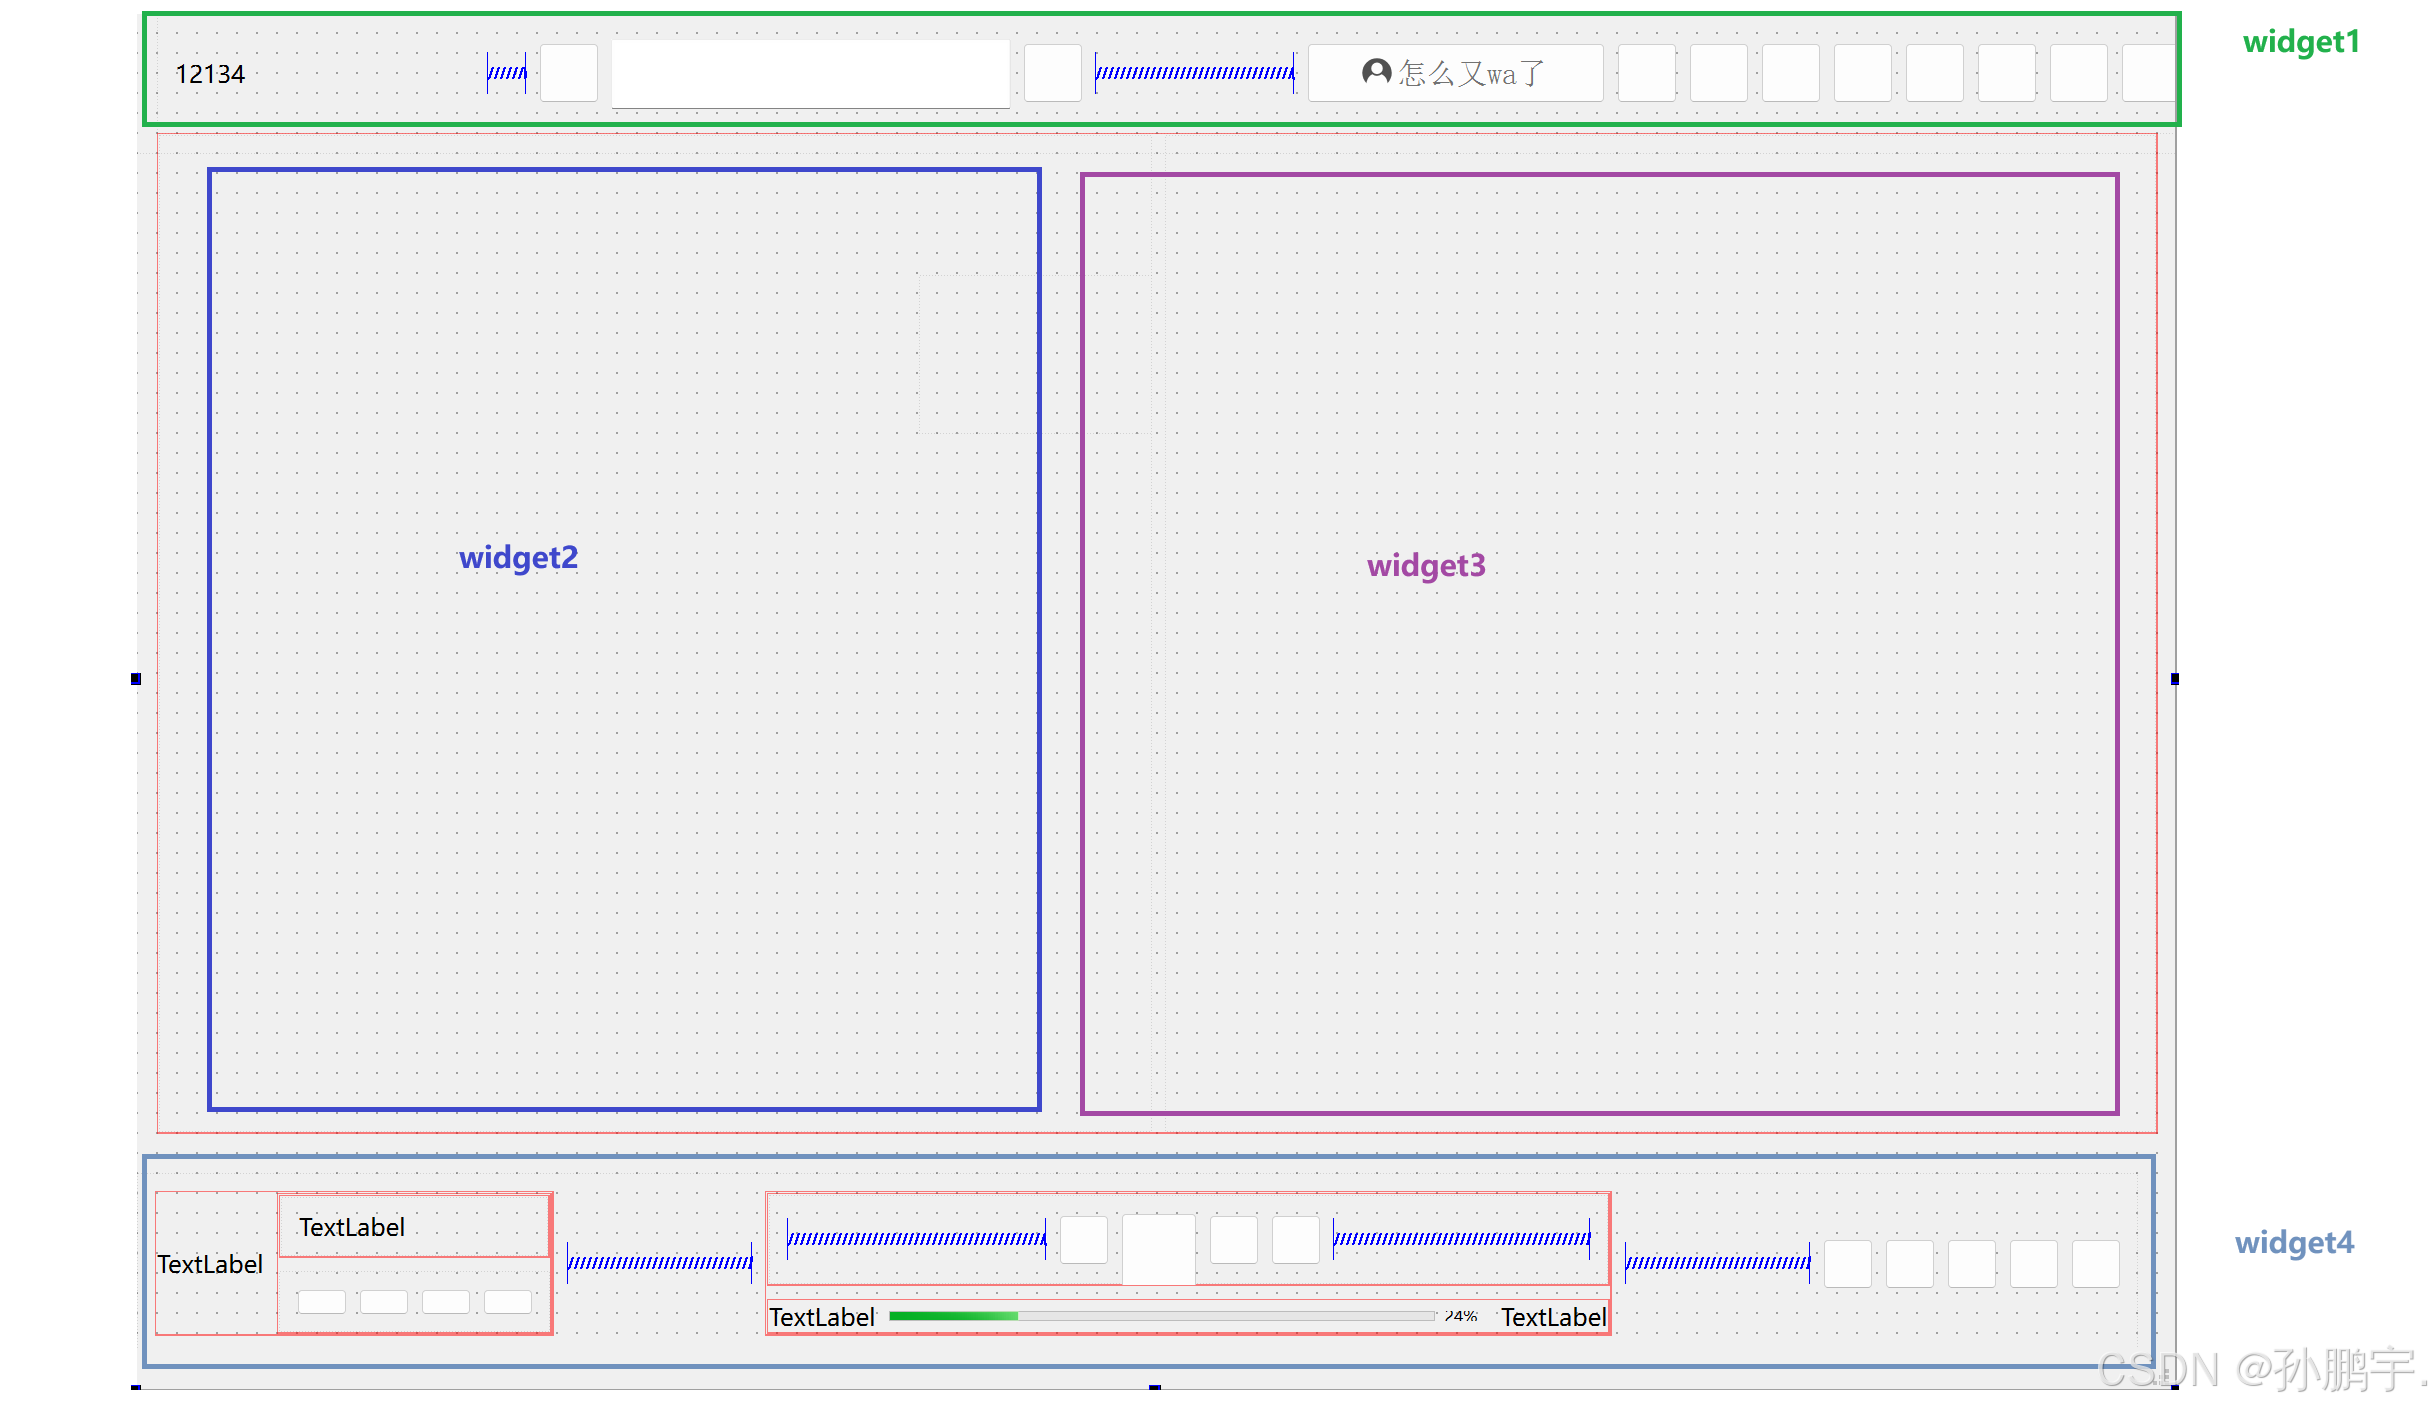Click the 12134 label in the top bar
Viewport: 2434px width, 1410px height.
pyautogui.click(x=210, y=74)
